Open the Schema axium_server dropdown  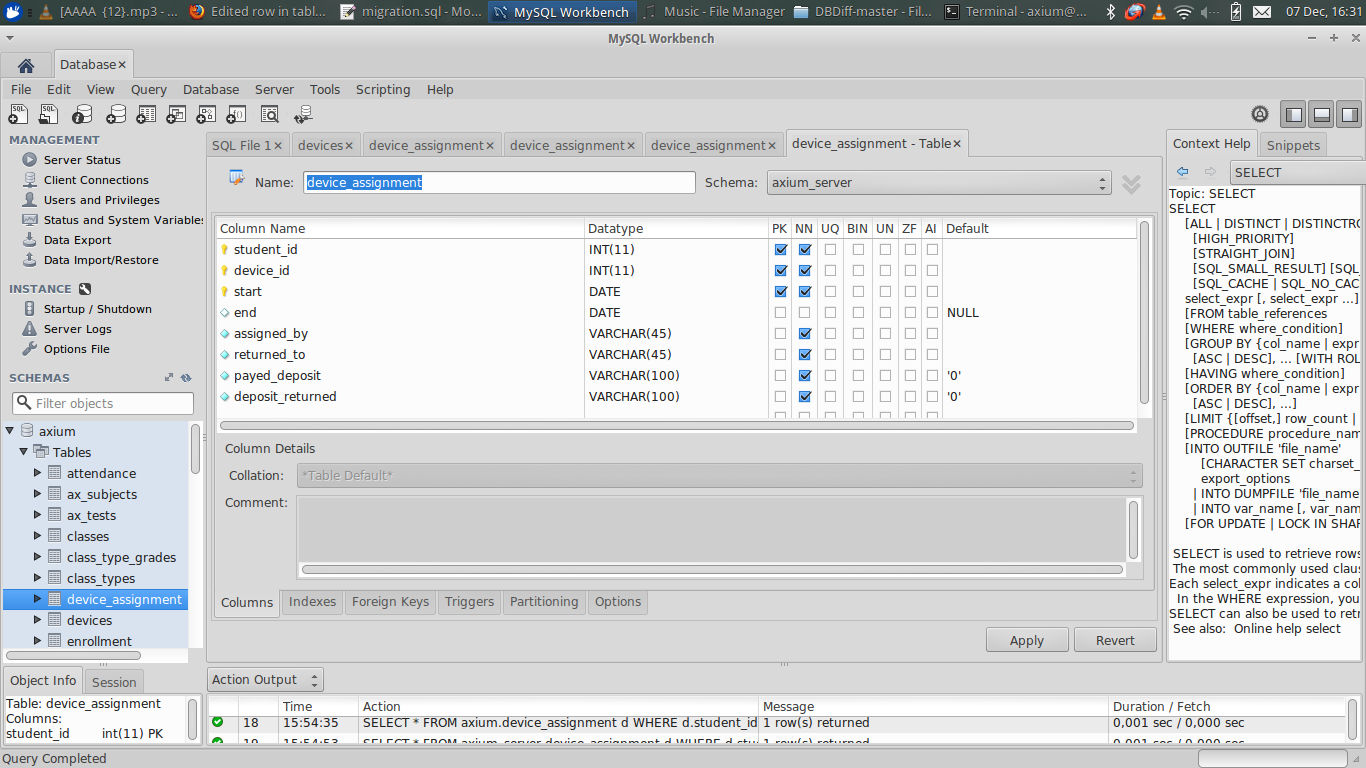[939, 183]
